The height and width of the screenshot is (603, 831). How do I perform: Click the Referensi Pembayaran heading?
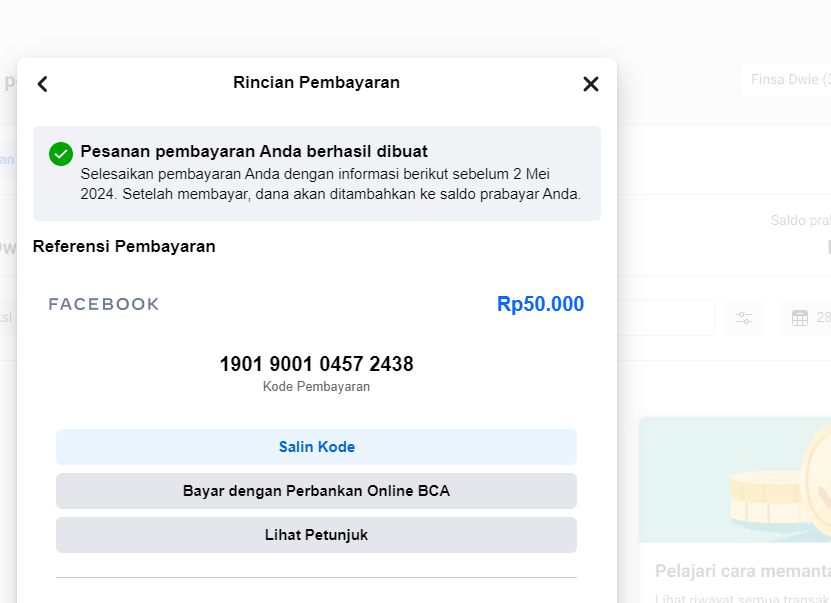[x=124, y=246]
